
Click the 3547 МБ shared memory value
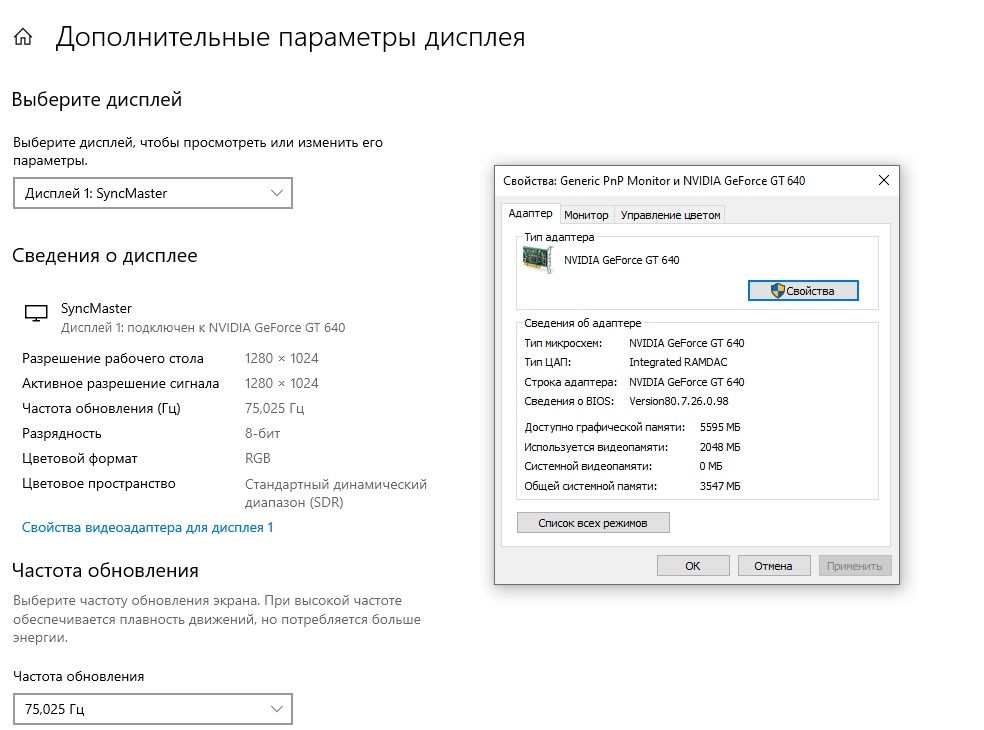pyautogui.click(x=720, y=486)
